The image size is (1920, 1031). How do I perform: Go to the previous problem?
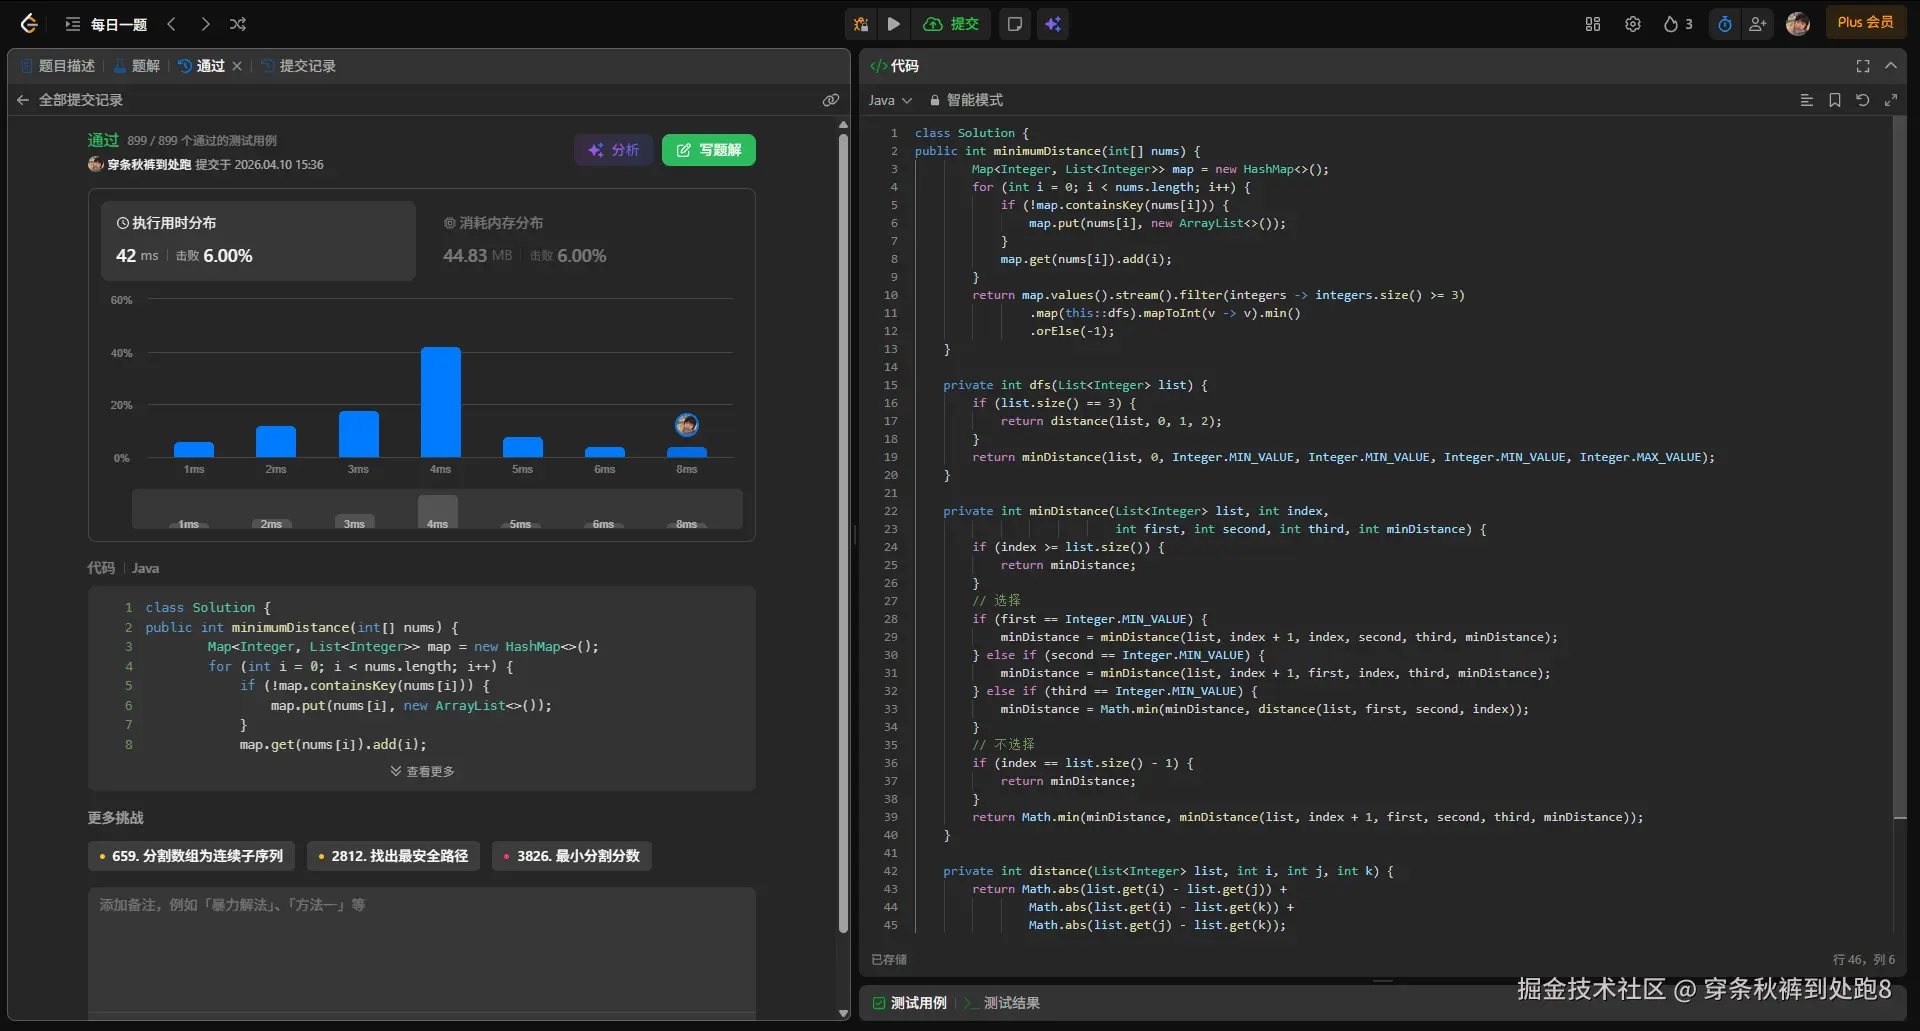point(172,24)
